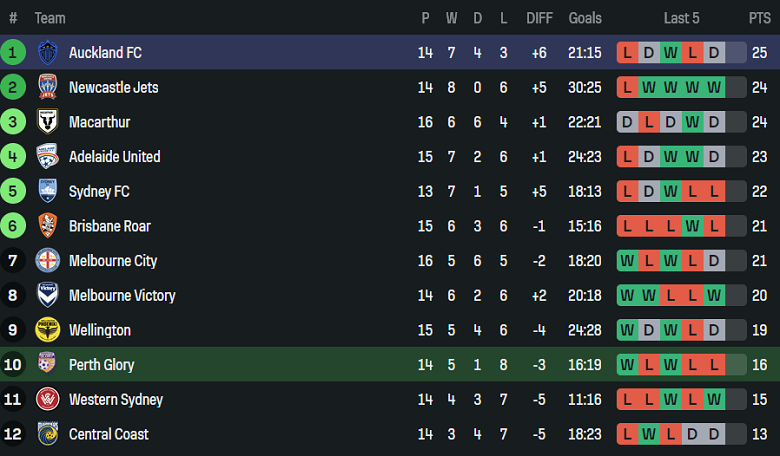The height and width of the screenshot is (456, 780).
Task: Click the Newcastle Jets club crest
Action: (48, 87)
